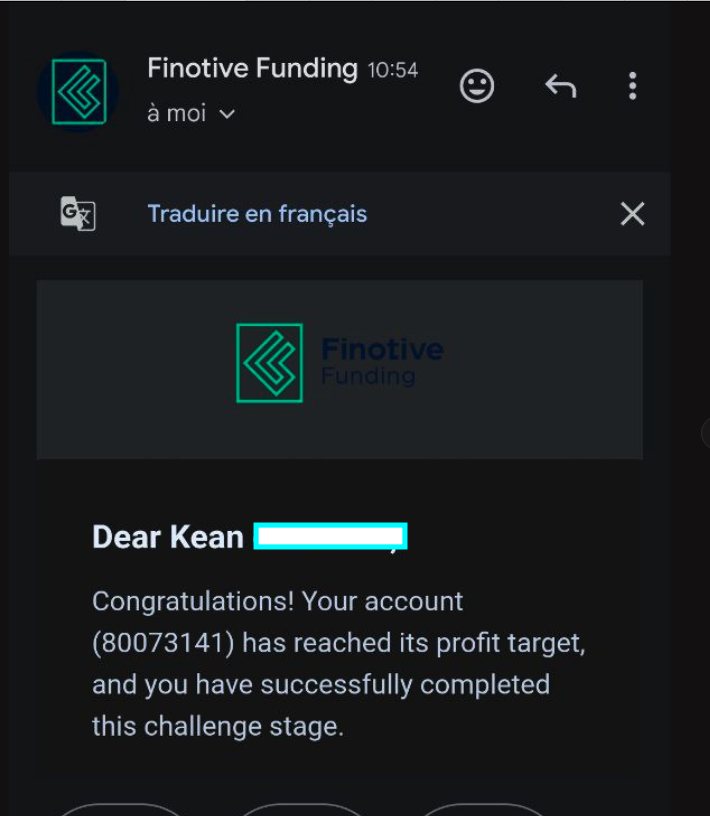Click the bottom-right rounded action button
Viewport: 710px width, 816px height.
point(482,809)
